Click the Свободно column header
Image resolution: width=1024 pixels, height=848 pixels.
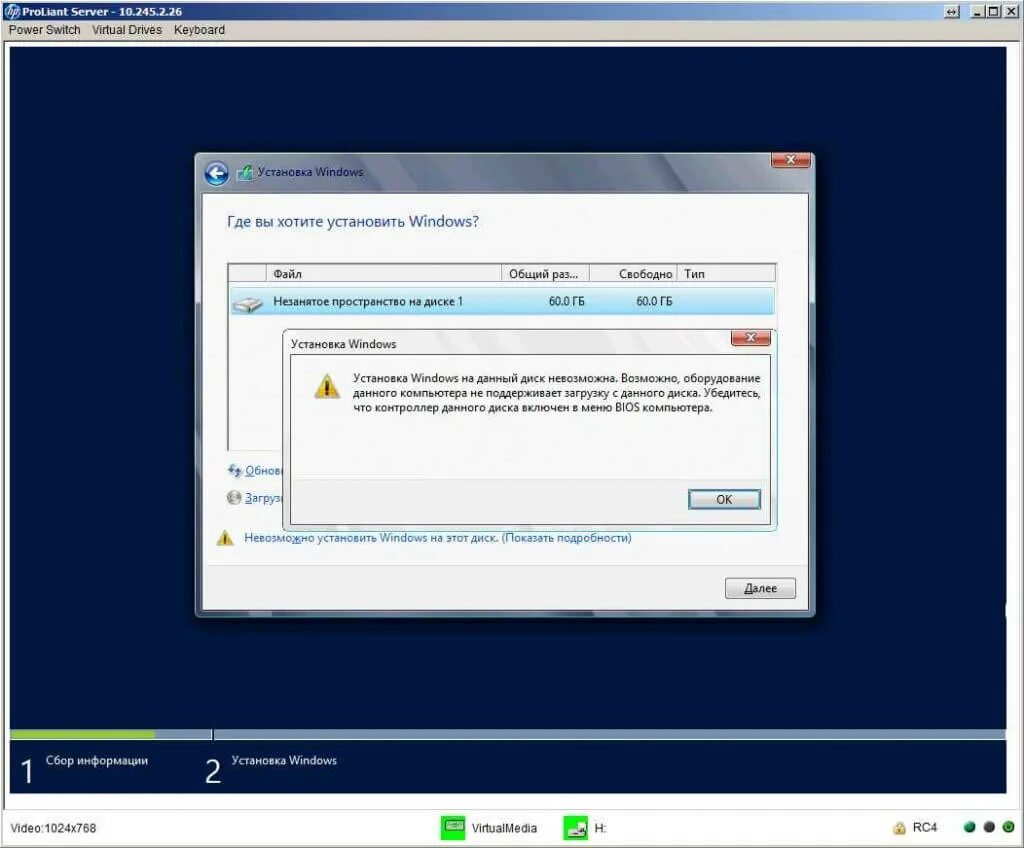(x=633, y=274)
